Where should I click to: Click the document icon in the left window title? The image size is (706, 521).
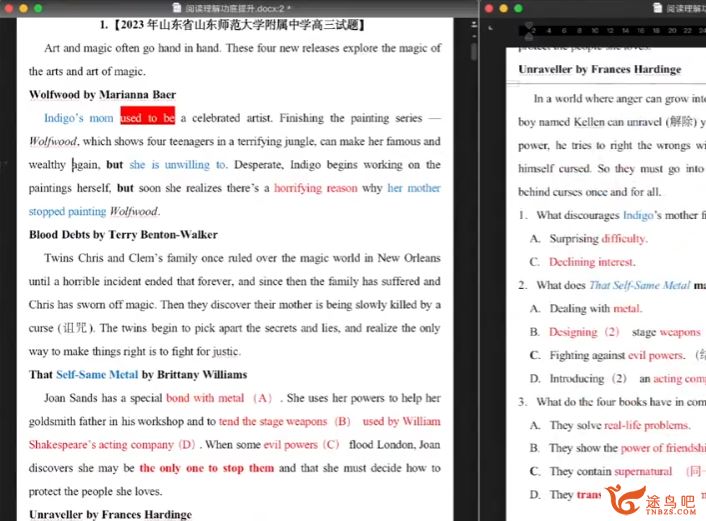coord(177,8)
